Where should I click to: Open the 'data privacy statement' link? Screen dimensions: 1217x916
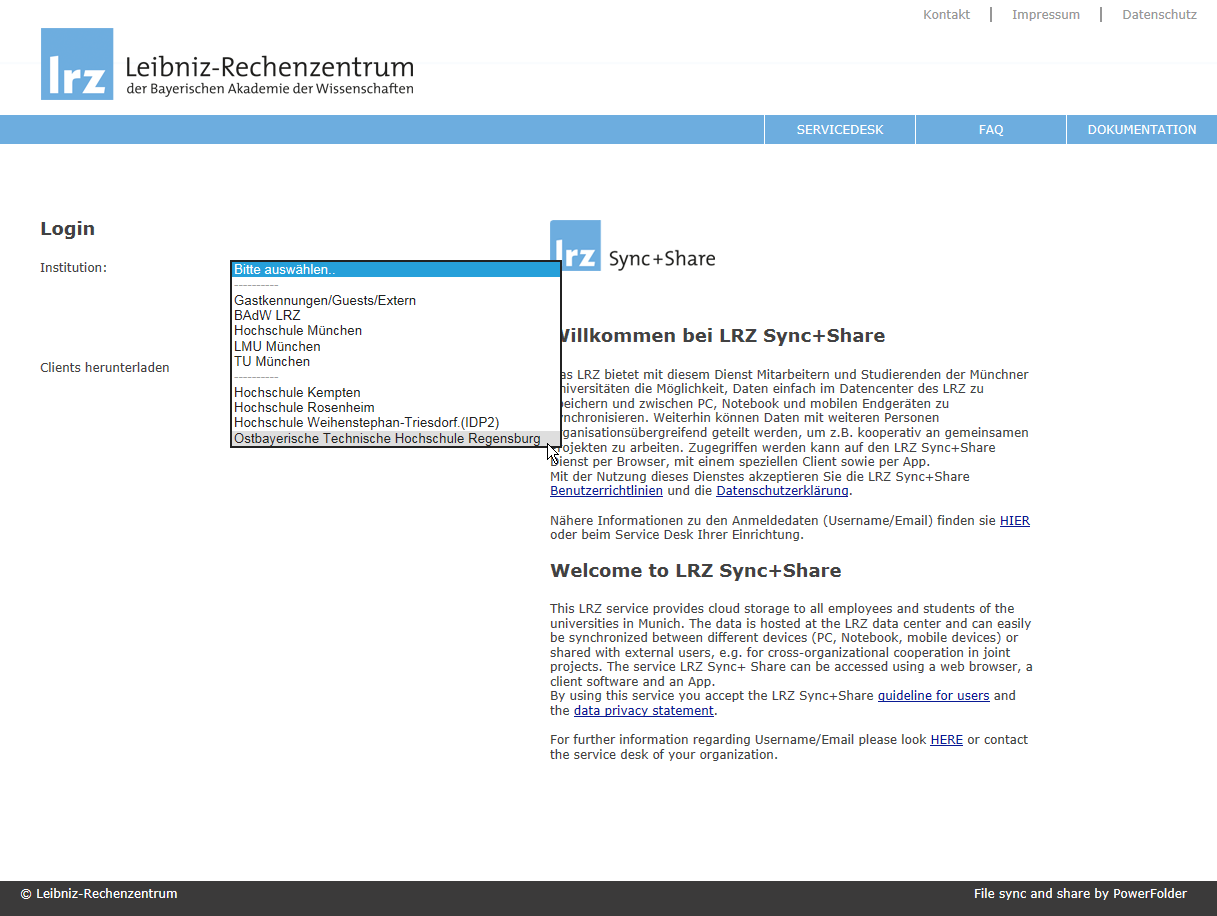pos(644,711)
